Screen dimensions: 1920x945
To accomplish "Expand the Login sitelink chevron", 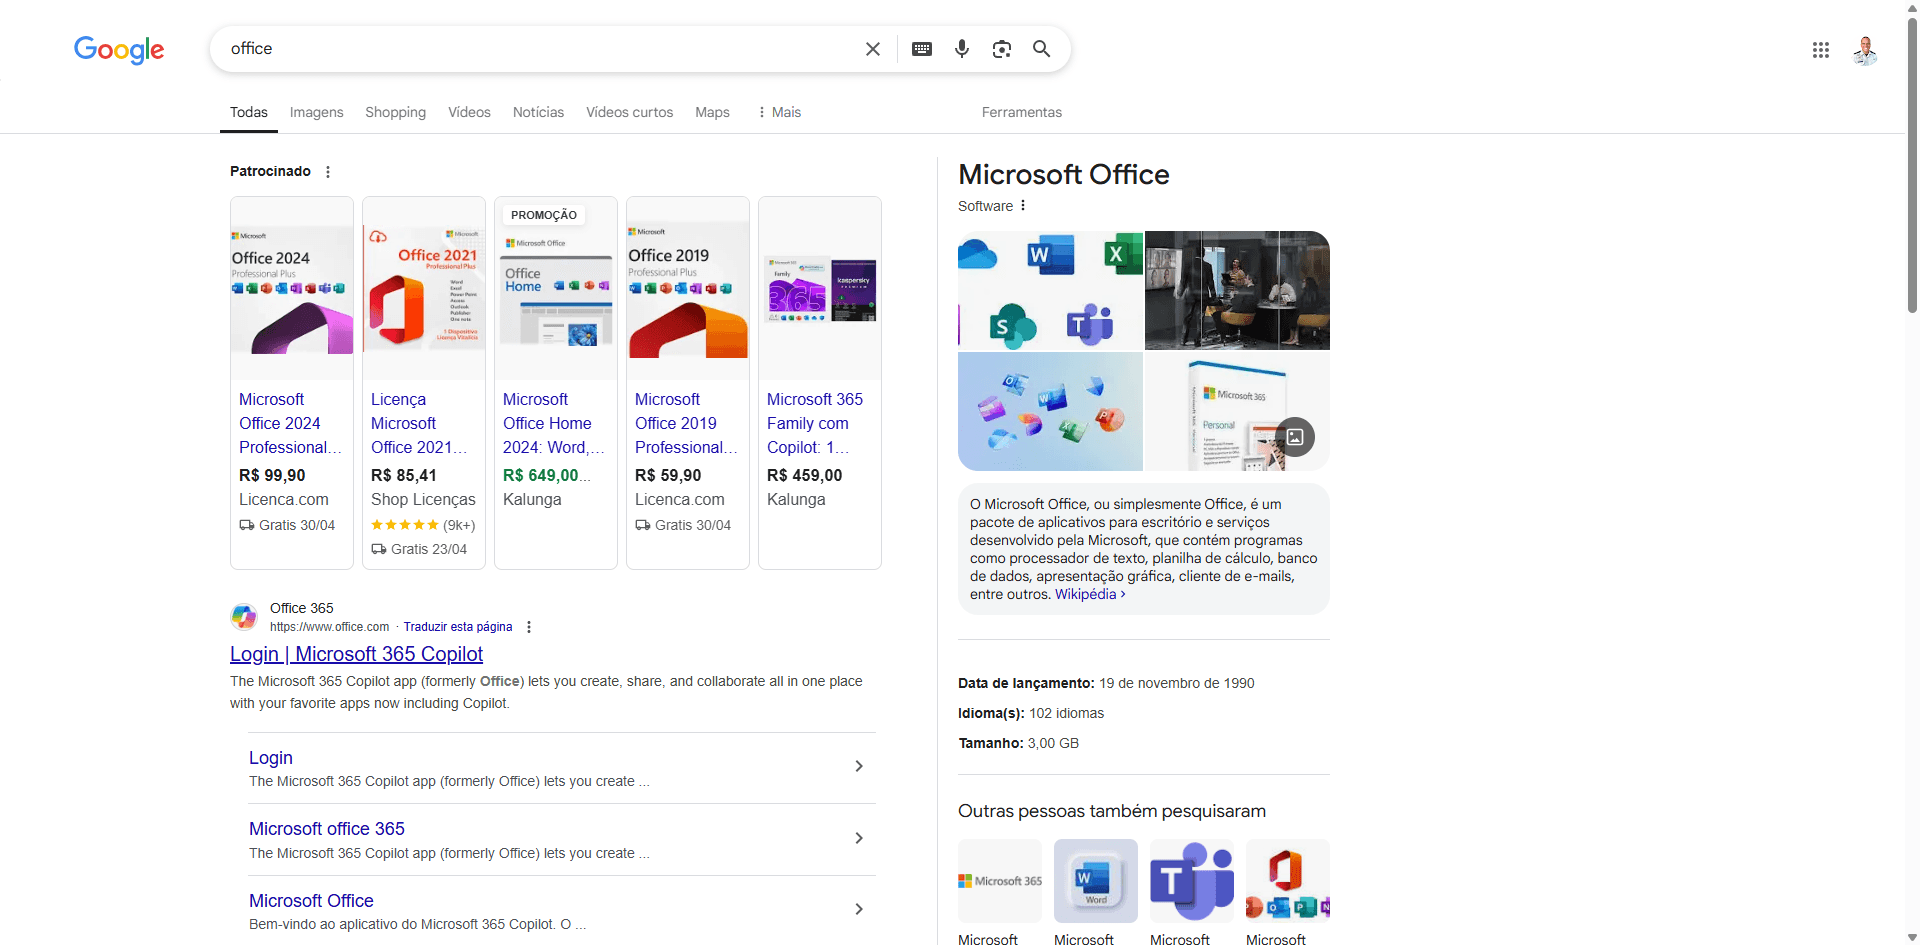I will click(859, 766).
